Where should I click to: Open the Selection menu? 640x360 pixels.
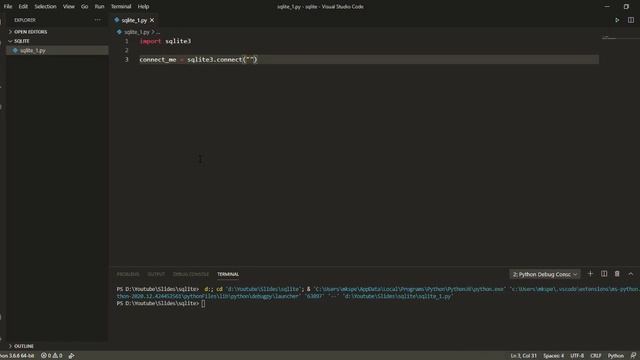point(45,7)
